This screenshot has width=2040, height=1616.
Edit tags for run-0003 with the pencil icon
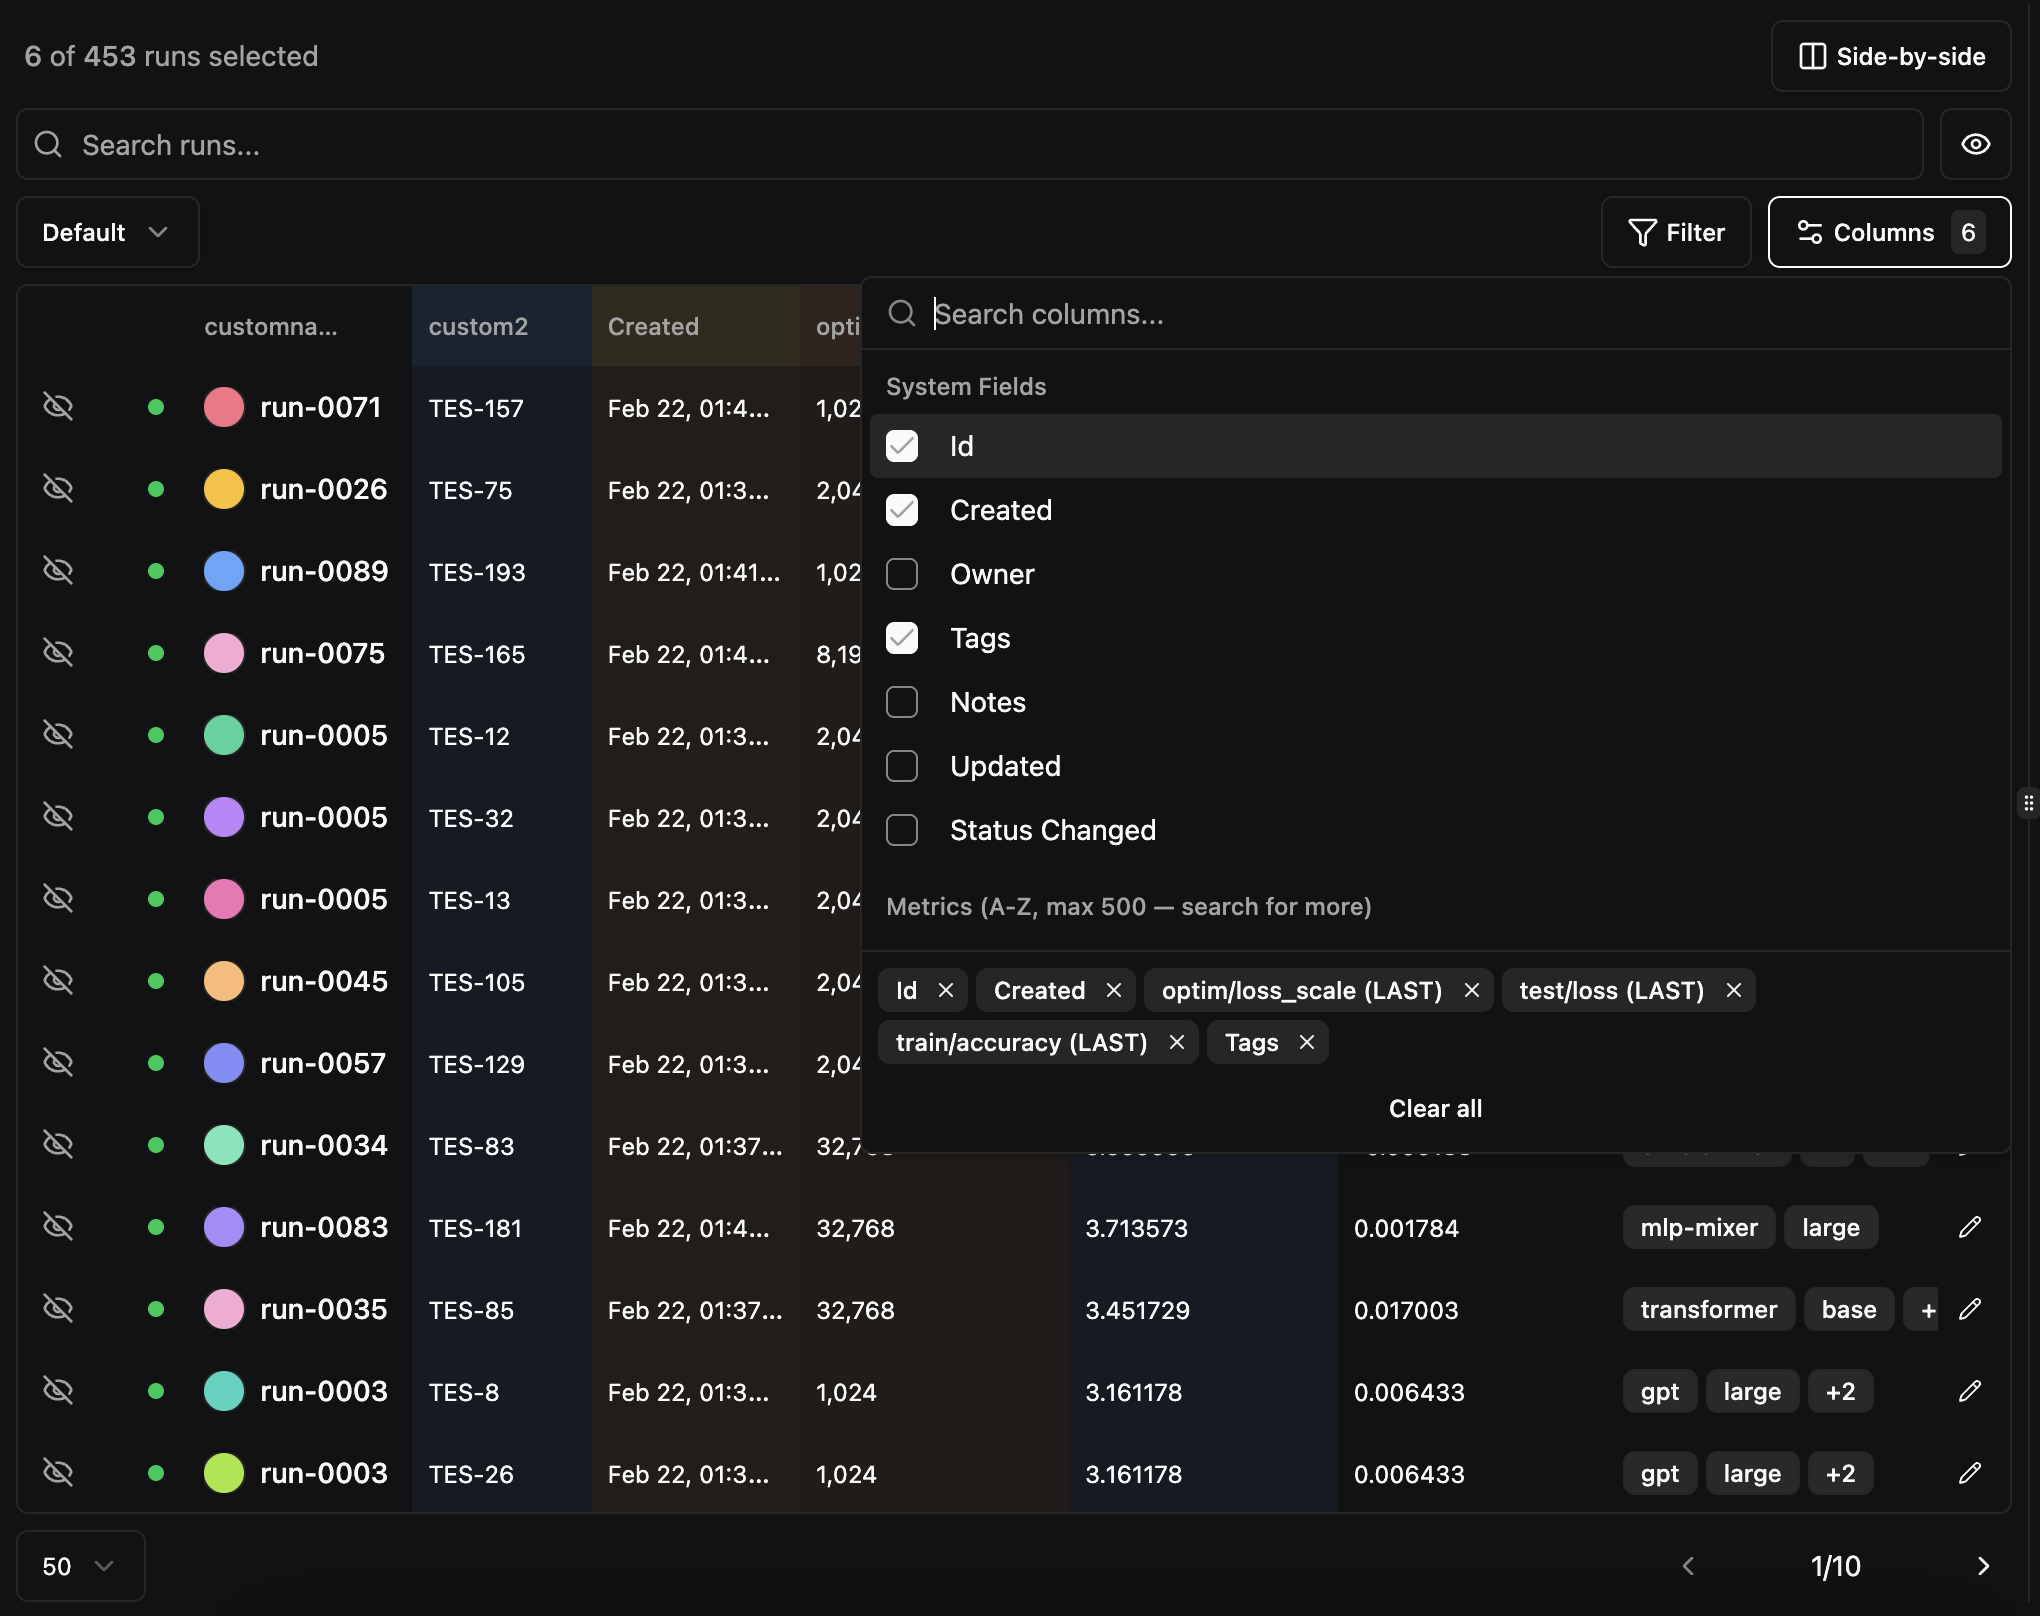pos(1971,1391)
